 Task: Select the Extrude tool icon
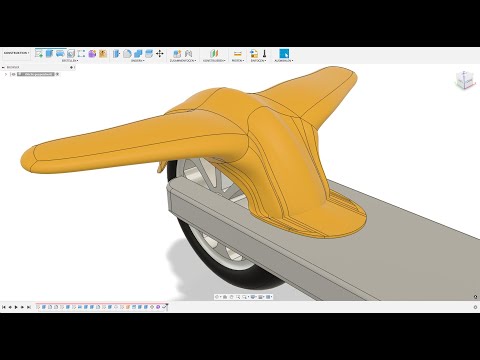(x=49, y=53)
